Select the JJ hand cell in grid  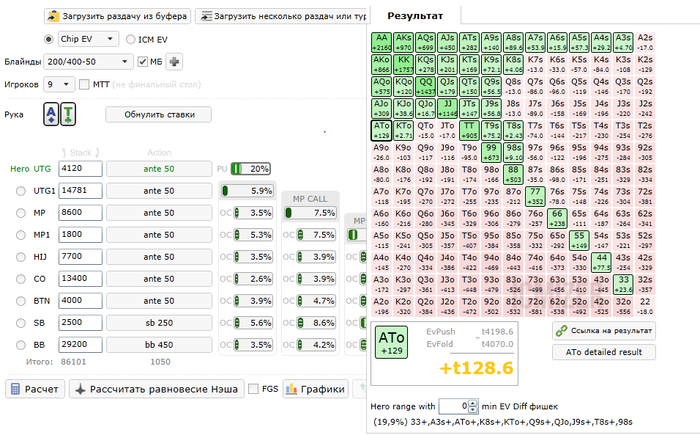[447, 108]
